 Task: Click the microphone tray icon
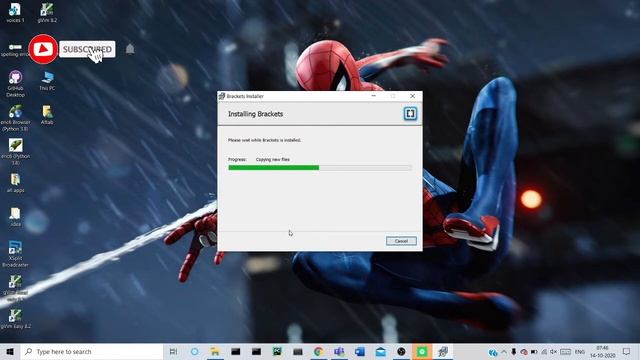tap(514, 352)
